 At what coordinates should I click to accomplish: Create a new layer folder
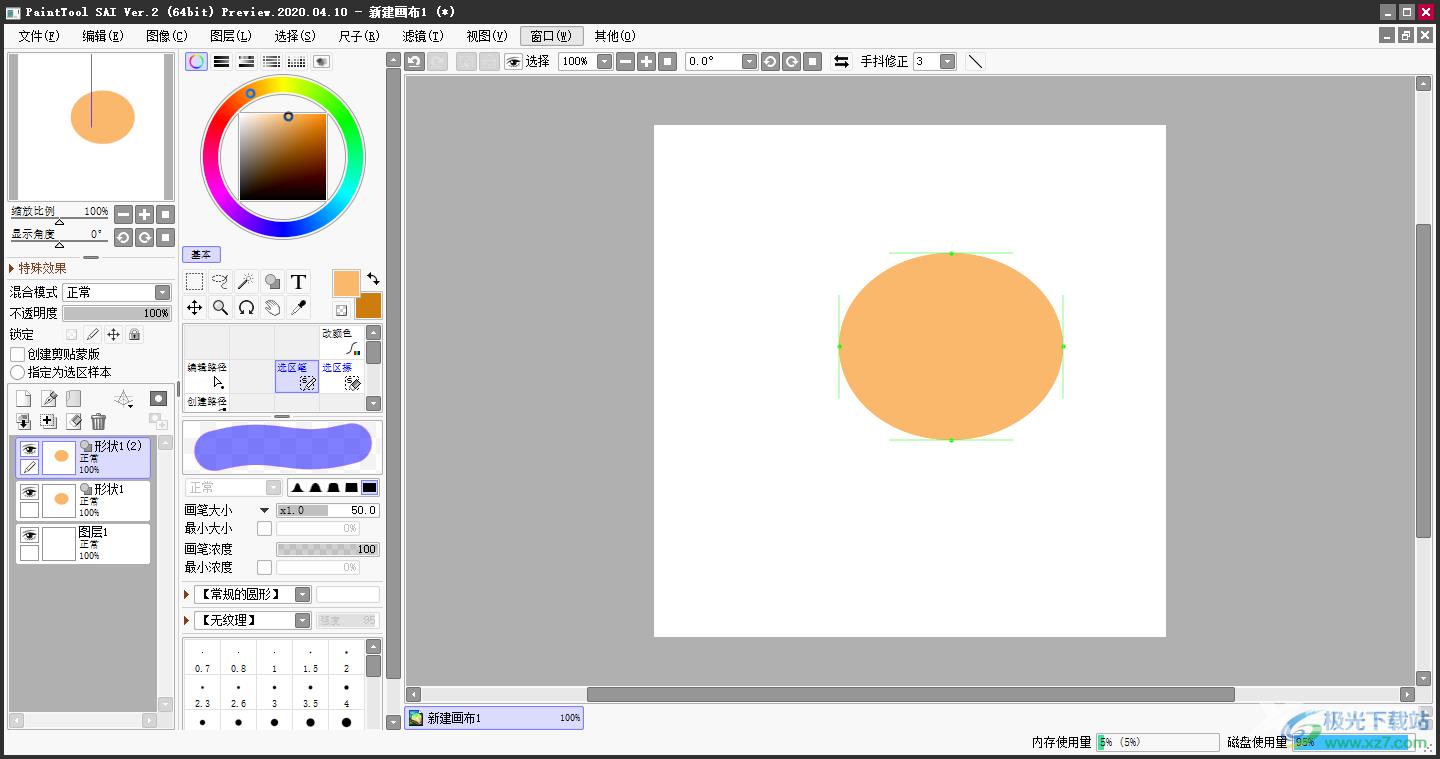74,399
